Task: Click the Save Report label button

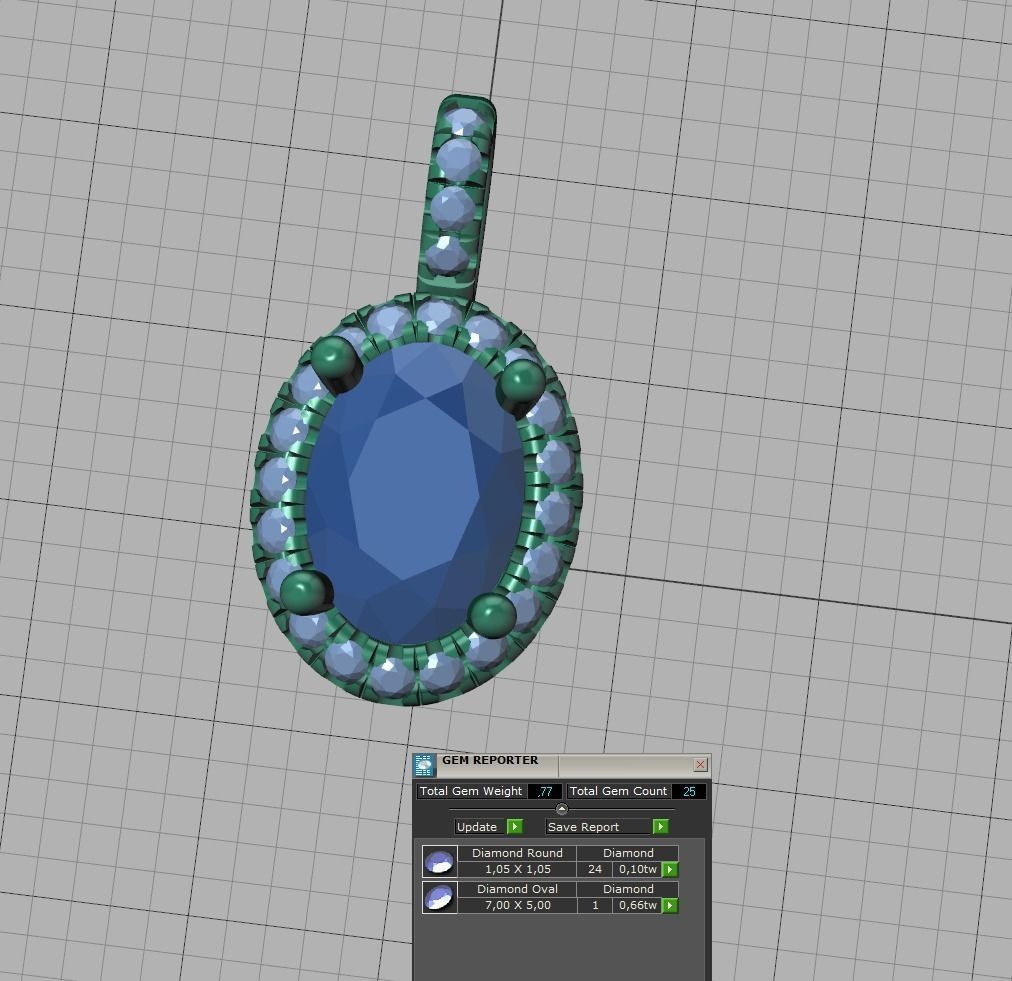Action: [x=599, y=827]
